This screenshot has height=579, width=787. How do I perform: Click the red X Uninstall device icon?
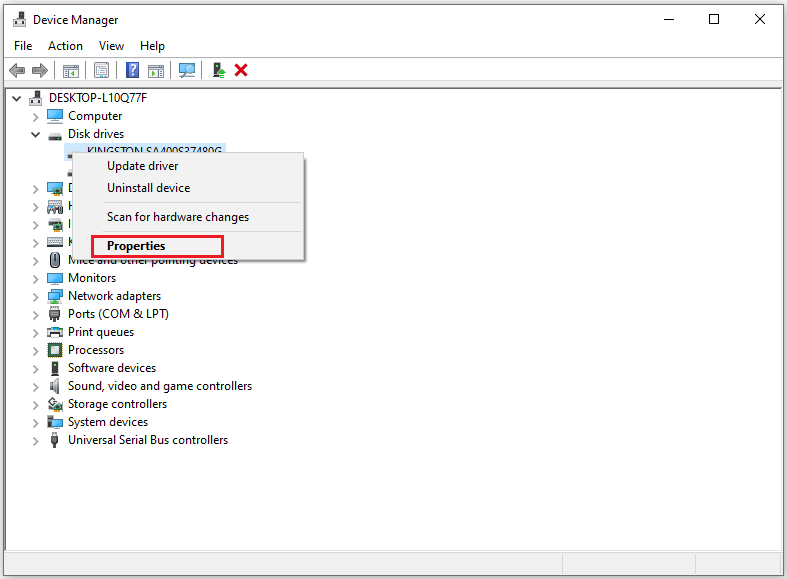(x=241, y=70)
